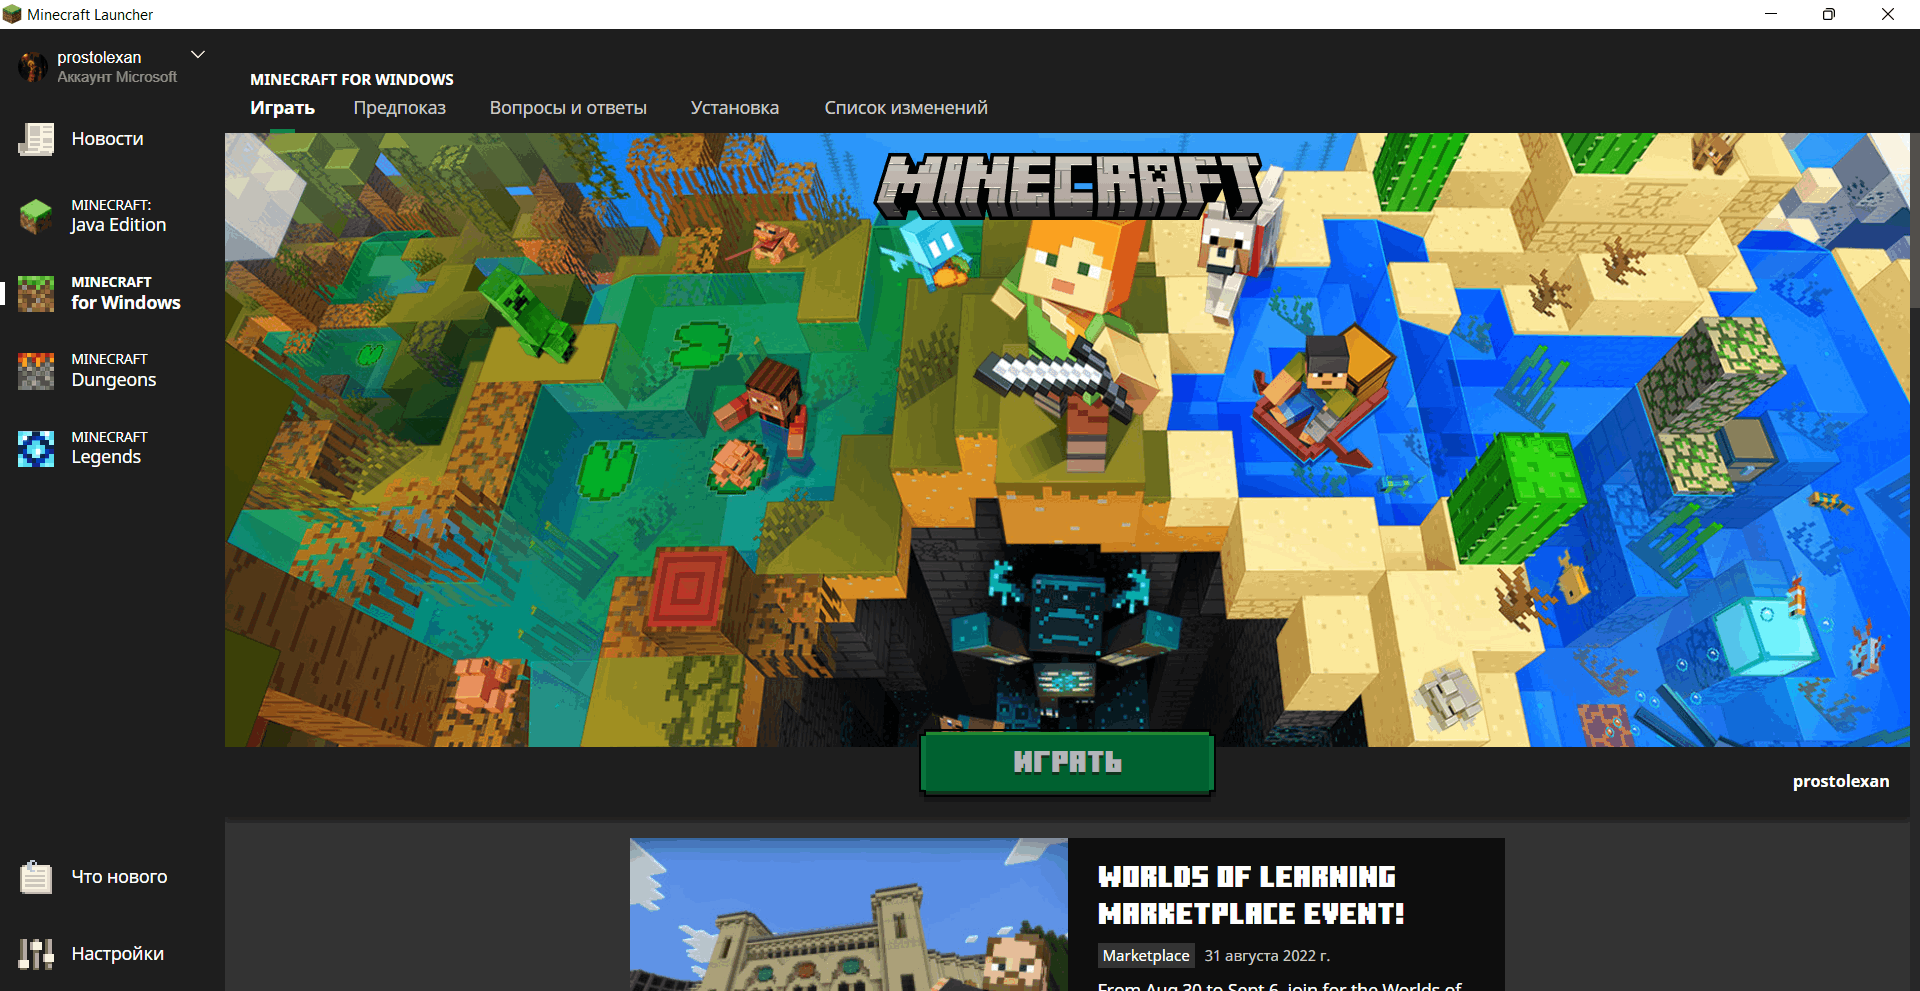This screenshot has width=1920, height=991.
Task: Open the Worlds of Learning news headline
Action: (x=1250, y=895)
